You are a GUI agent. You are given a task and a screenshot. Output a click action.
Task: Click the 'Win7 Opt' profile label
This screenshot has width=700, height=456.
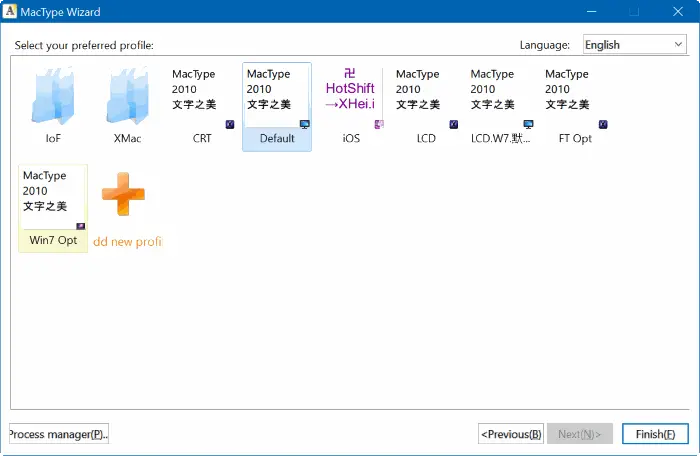pos(53,240)
